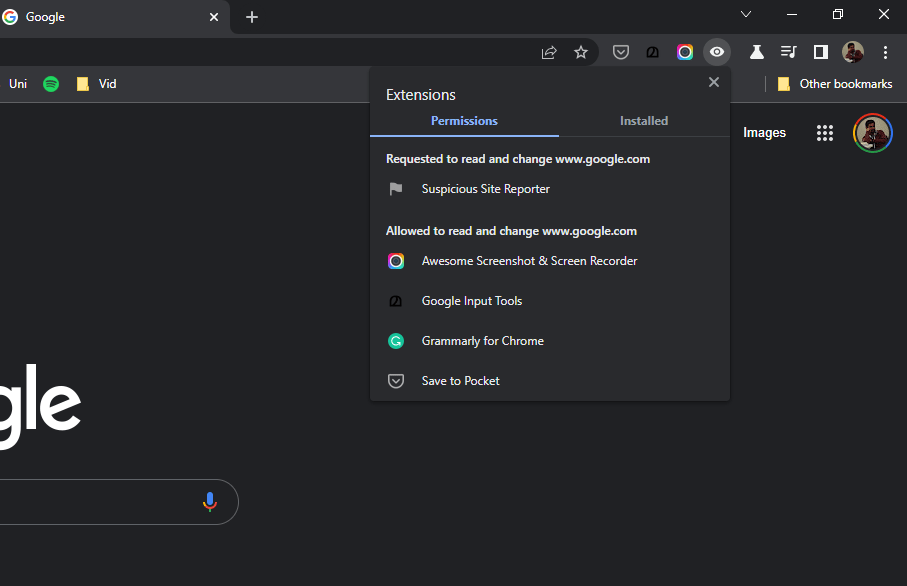Open Save to Pocket toolbar extension

pyautogui.click(x=621, y=53)
